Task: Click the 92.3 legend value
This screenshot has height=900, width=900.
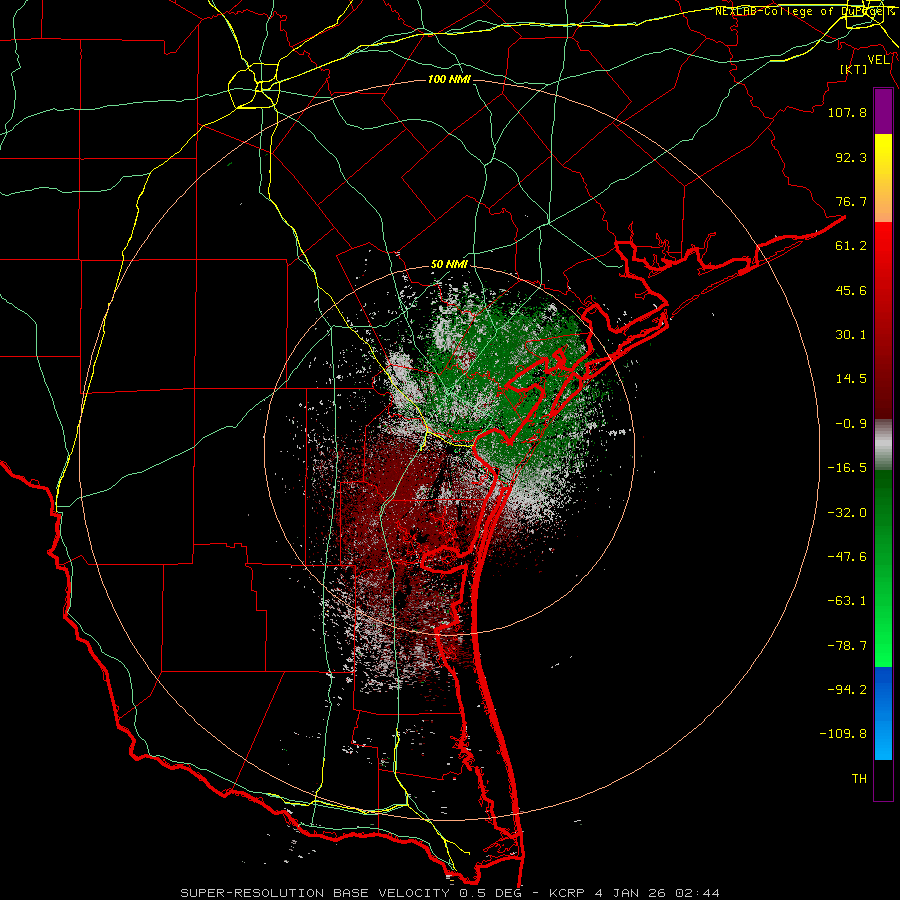Action: pos(851,157)
